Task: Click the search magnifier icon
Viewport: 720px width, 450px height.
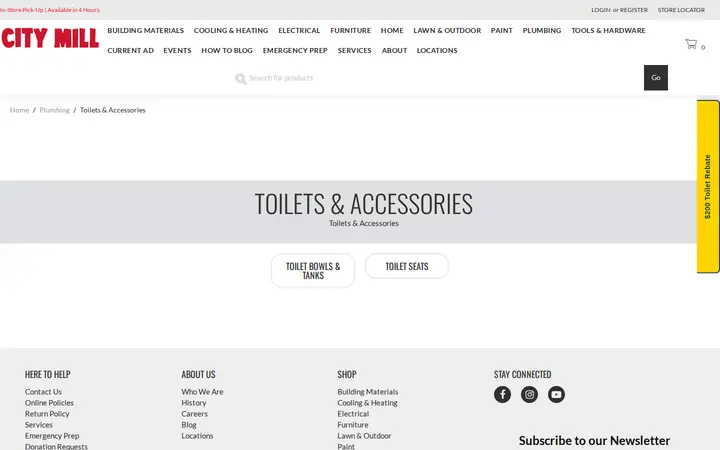Action: coord(241,79)
